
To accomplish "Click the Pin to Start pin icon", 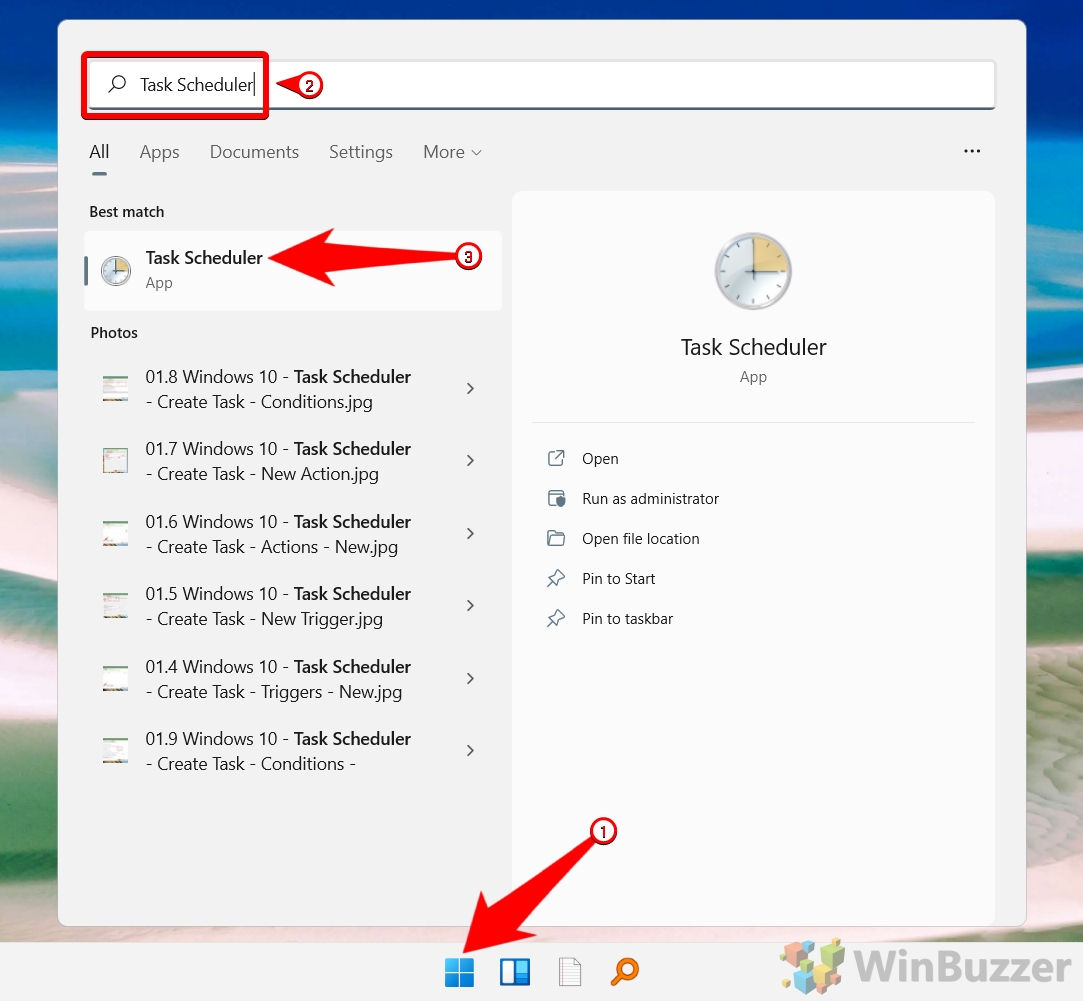I will click(556, 578).
